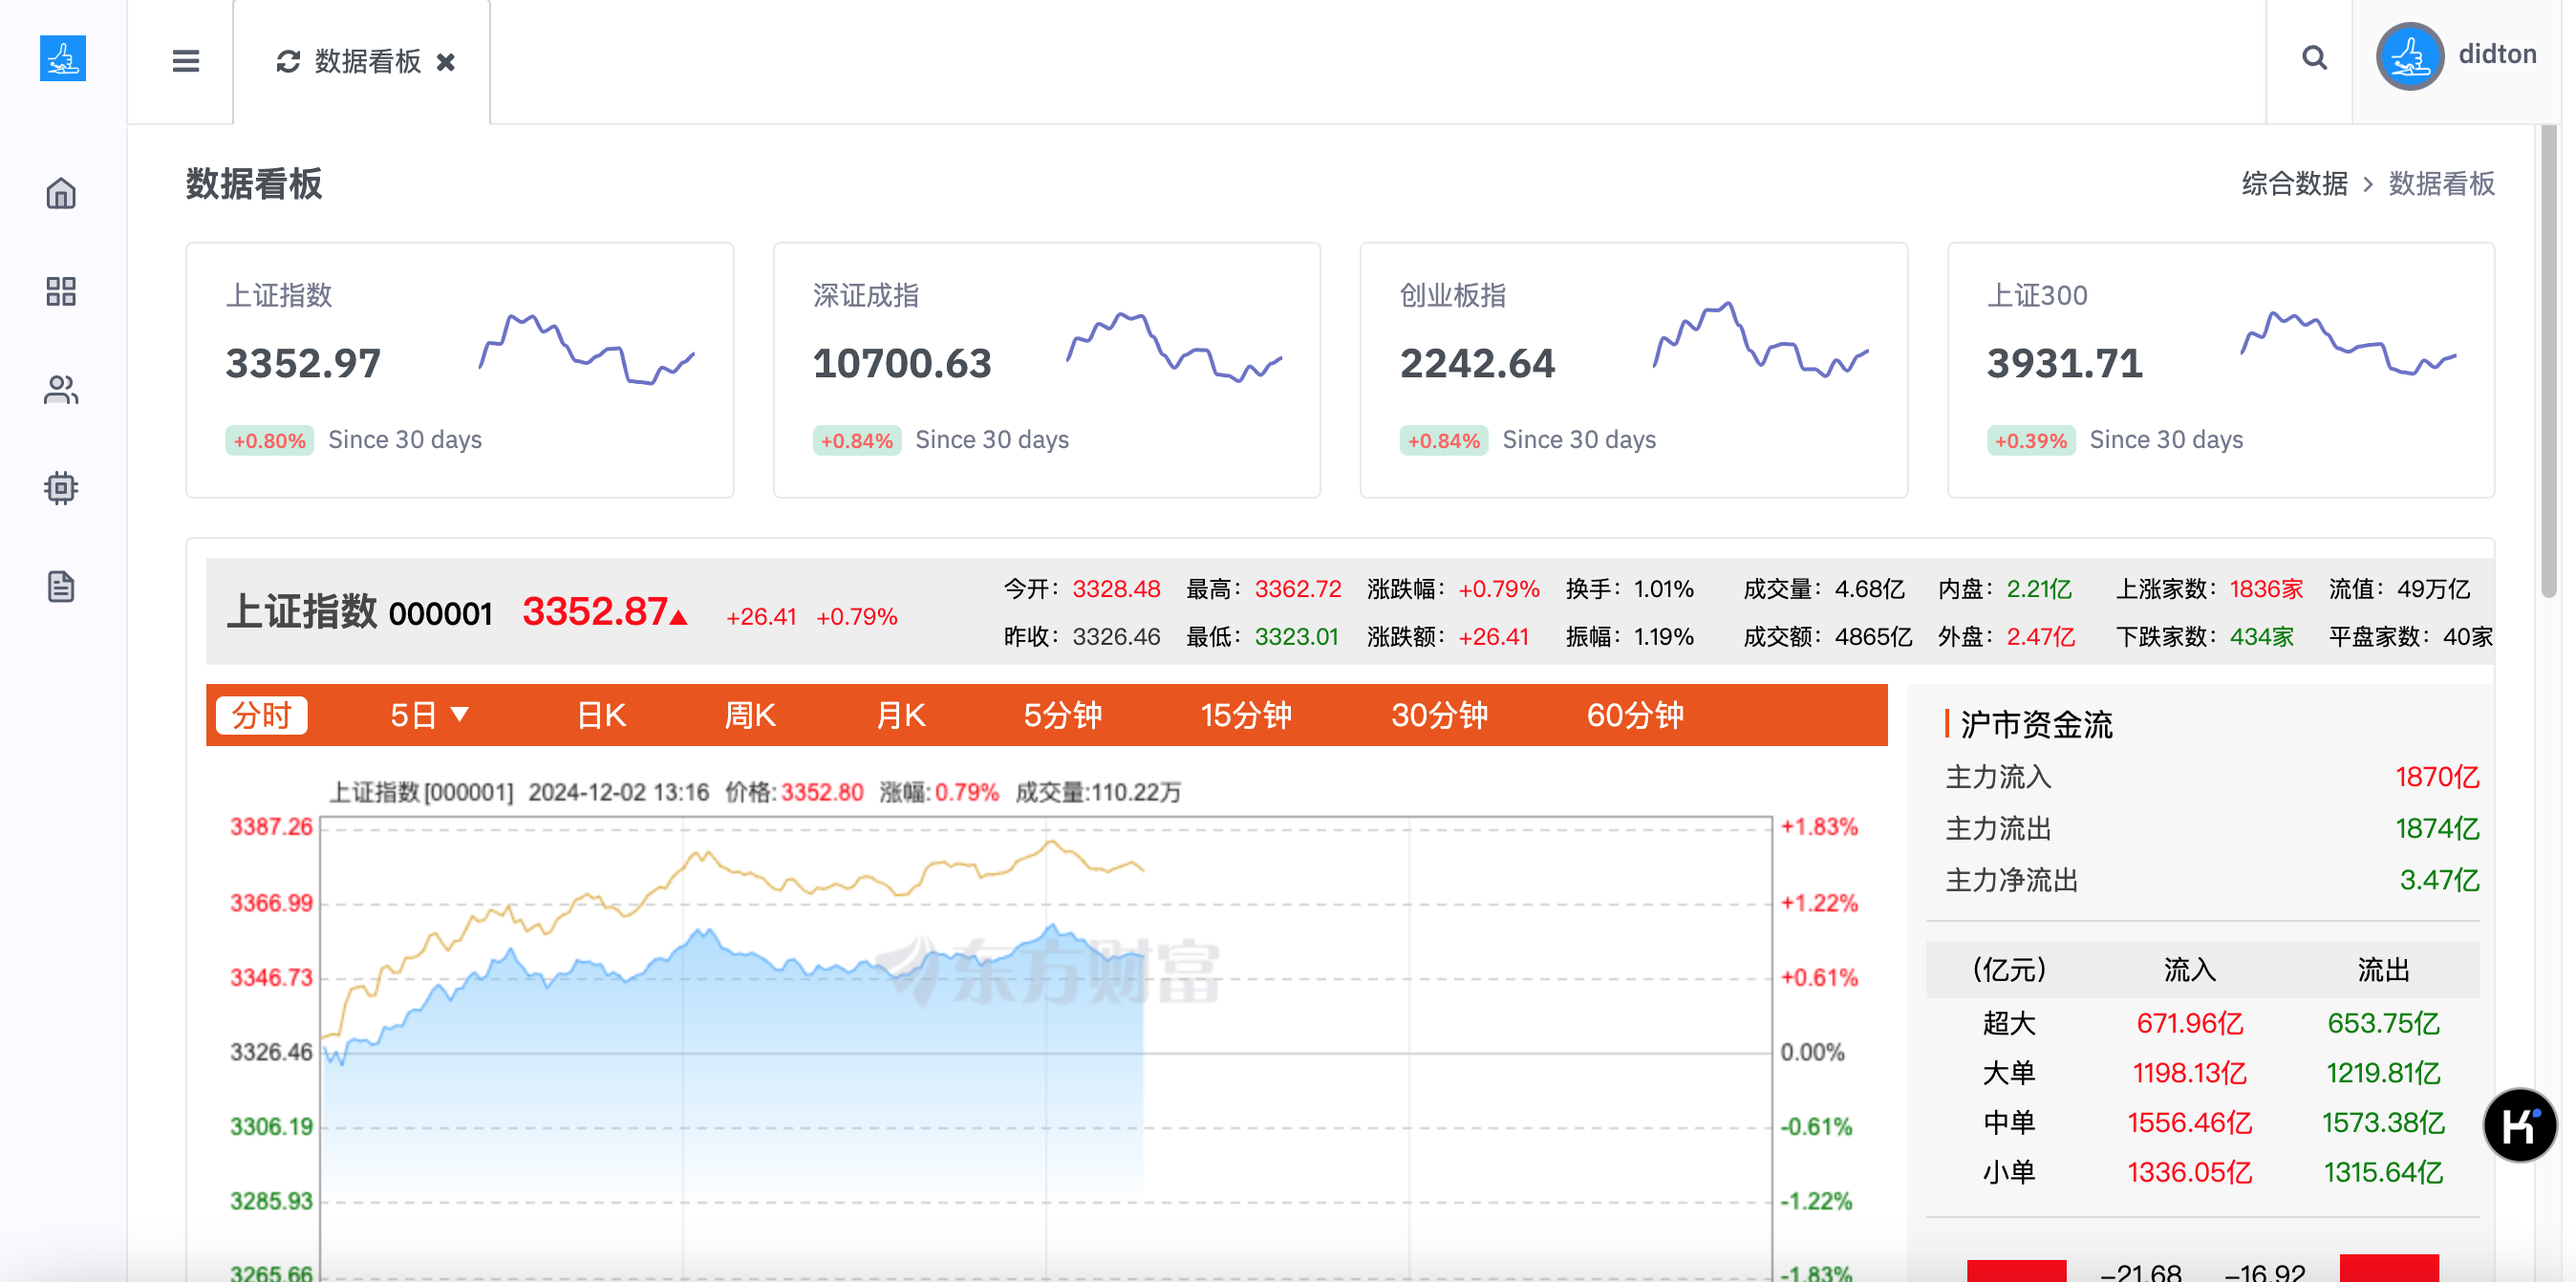Open the users sidebar icon

pyautogui.click(x=61, y=389)
